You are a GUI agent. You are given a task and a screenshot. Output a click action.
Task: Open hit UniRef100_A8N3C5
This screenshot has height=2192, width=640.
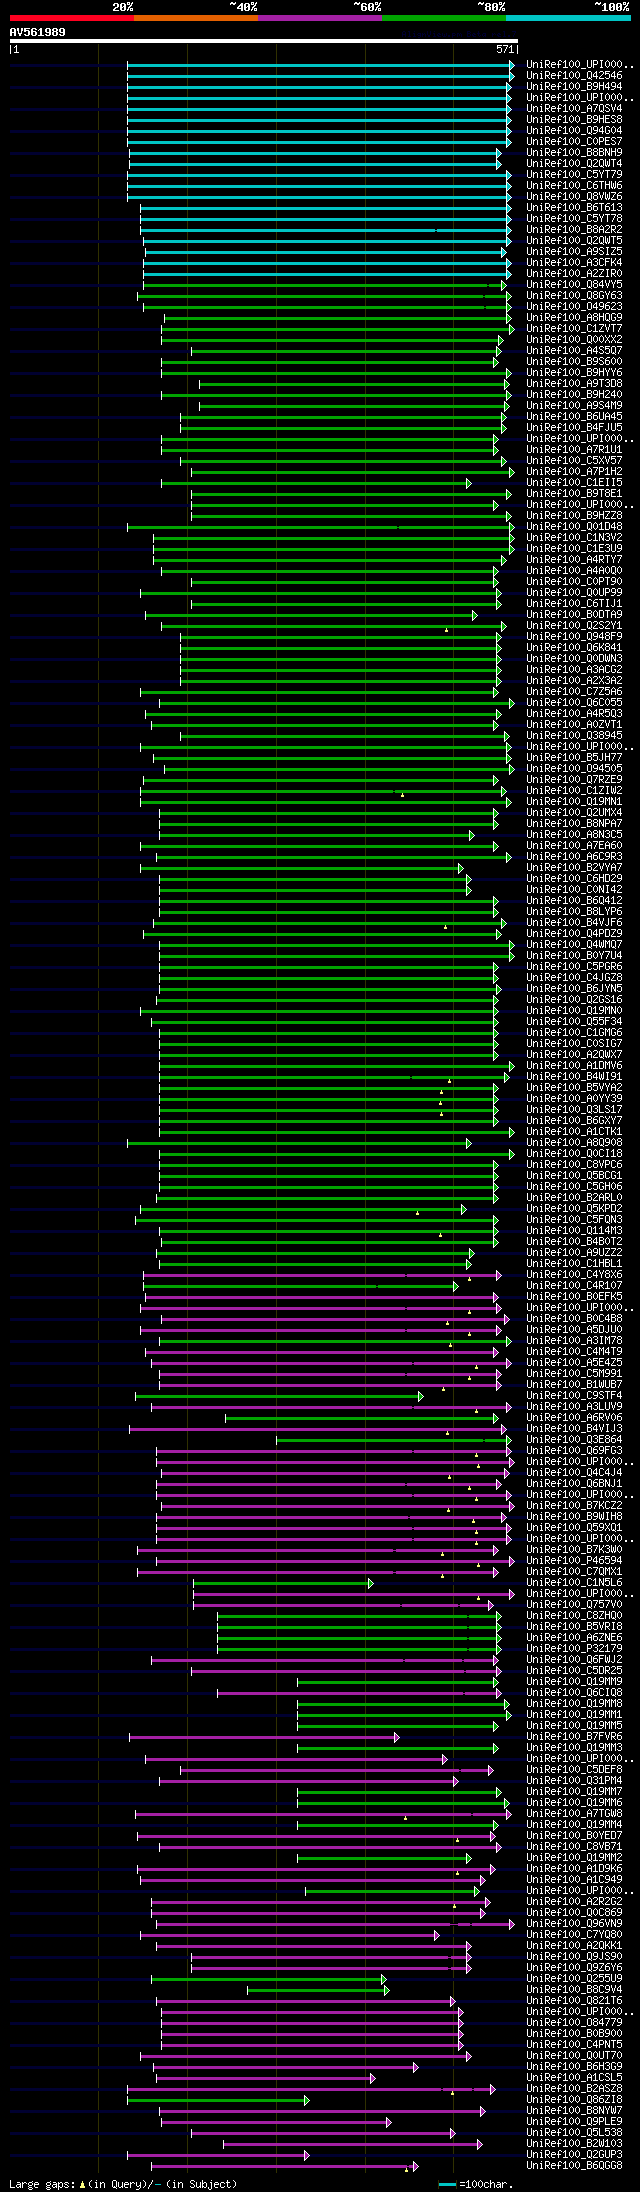(x=574, y=834)
